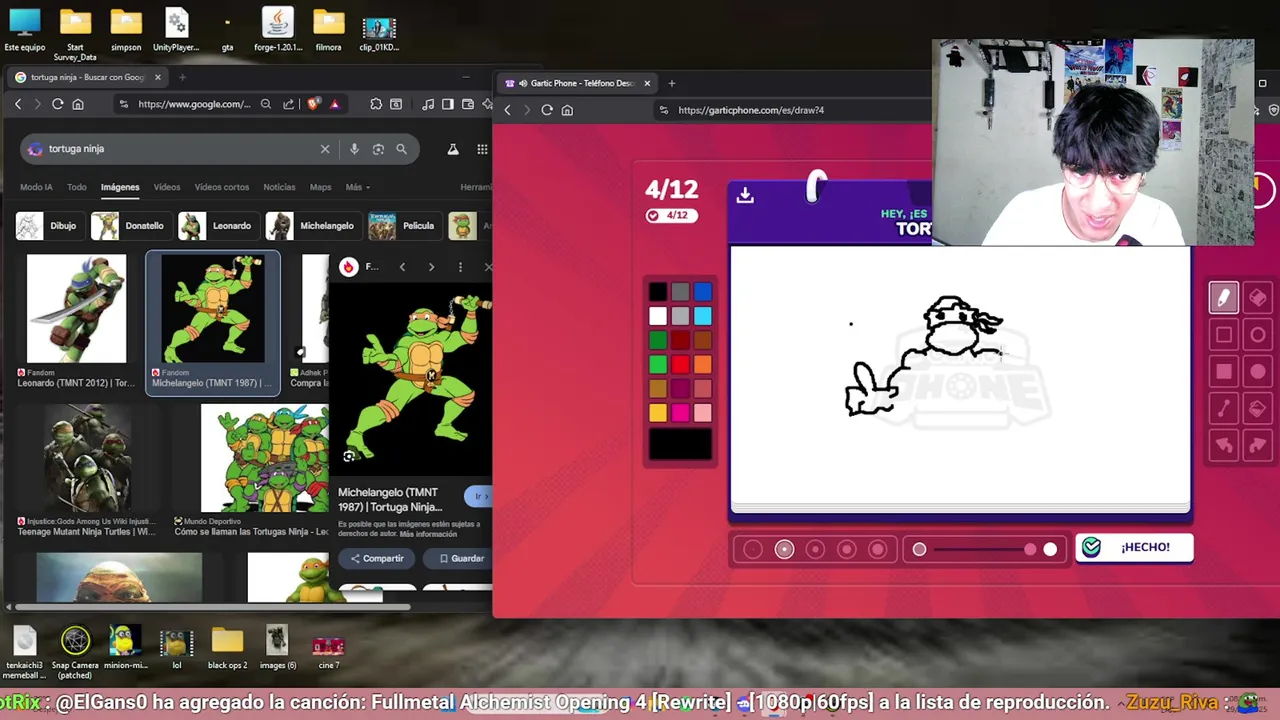This screenshot has height=720, width=1280.
Task: Choose the outlined ellipse shape tool
Action: pos(1258,335)
